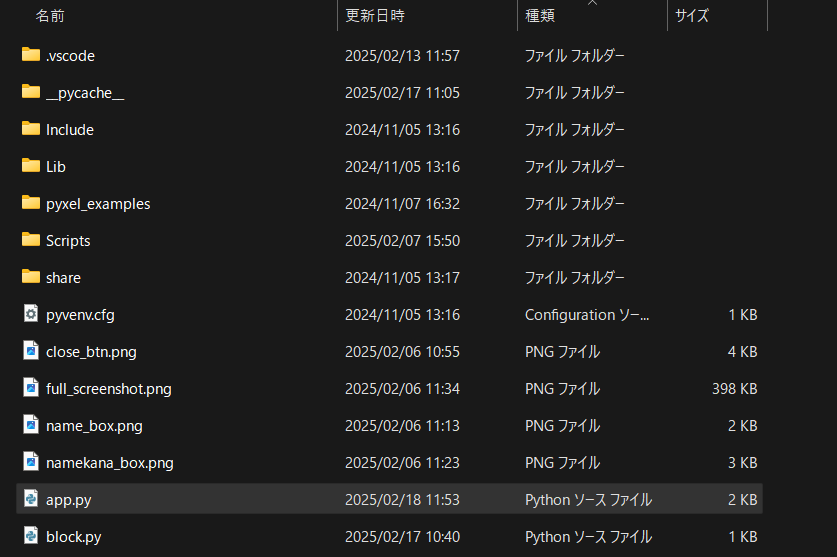The image size is (837, 557).
Task: Select the Include folder name
Action: tap(70, 130)
